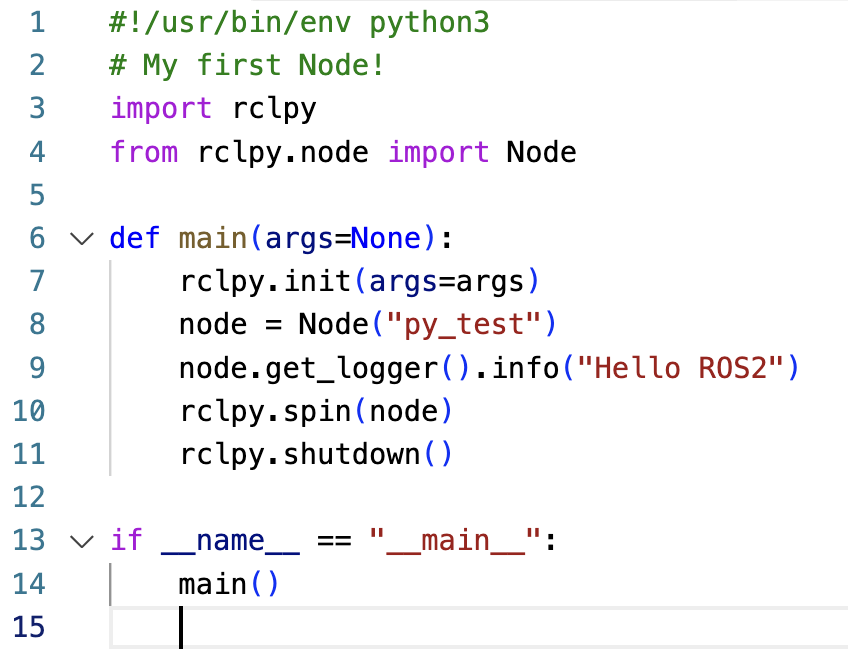Click line number 10 in gutter
The image size is (848, 662).
[x=29, y=411]
